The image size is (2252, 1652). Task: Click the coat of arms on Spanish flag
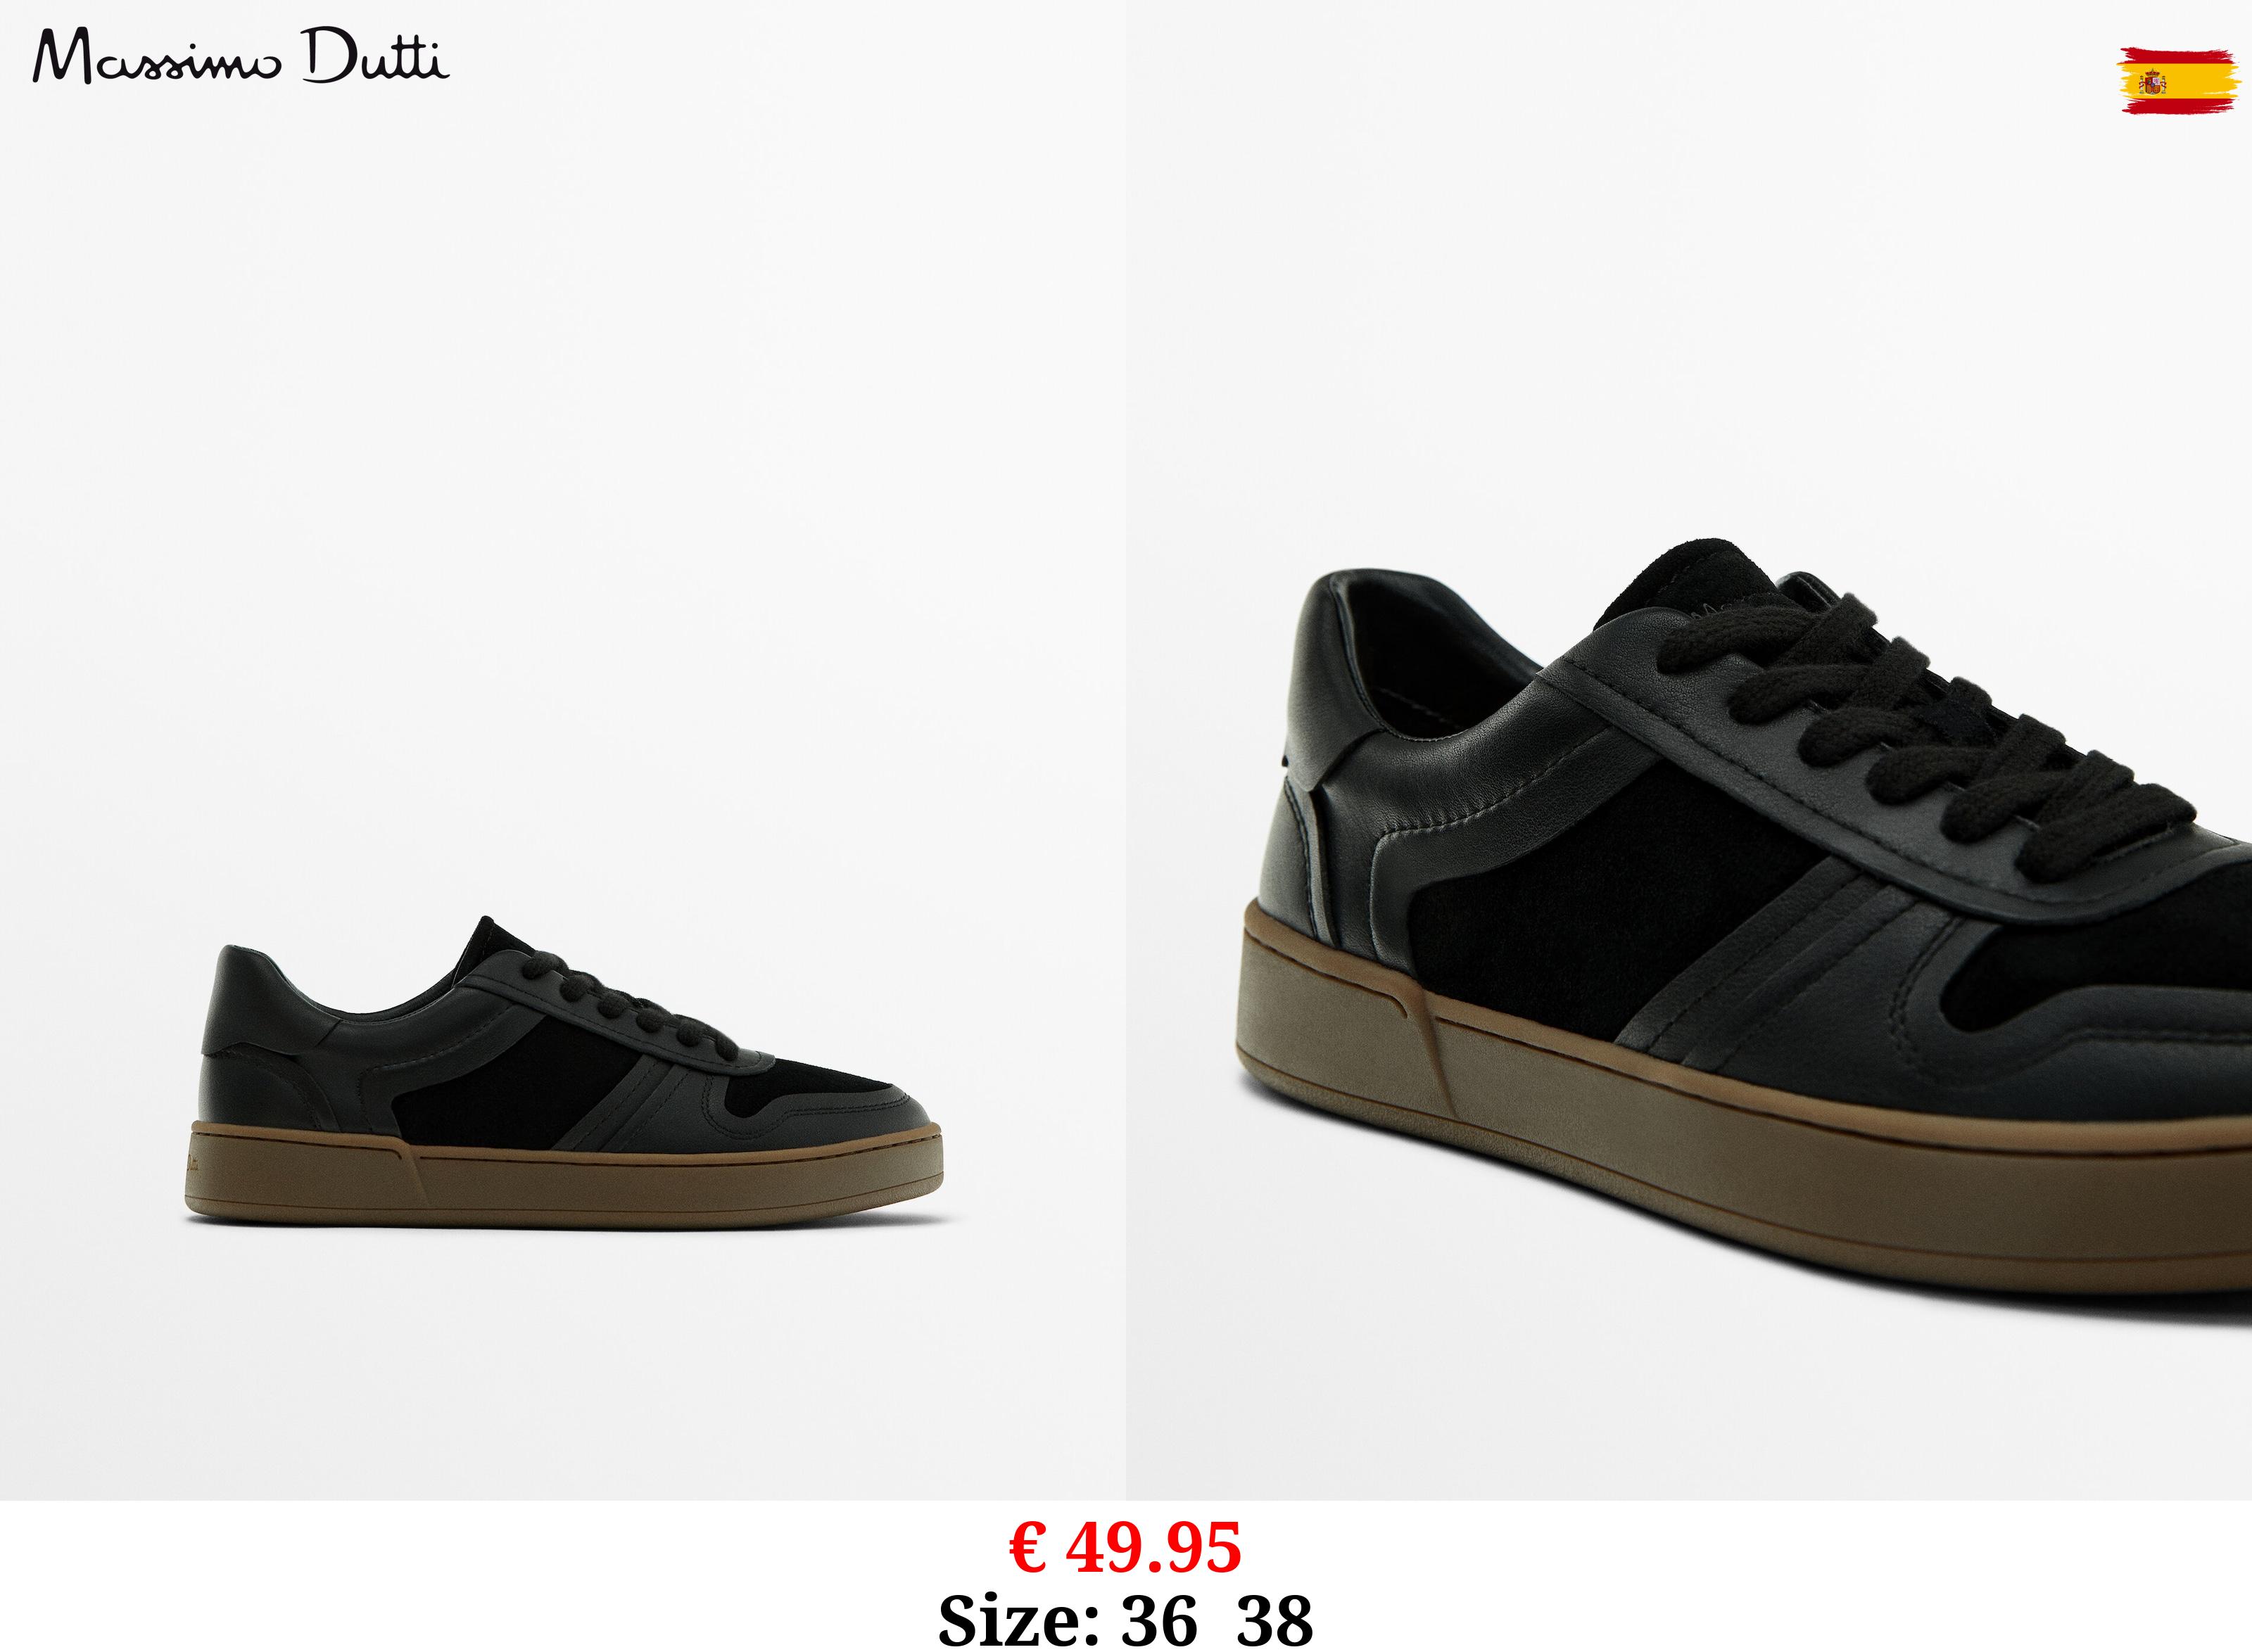[x=2152, y=82]
